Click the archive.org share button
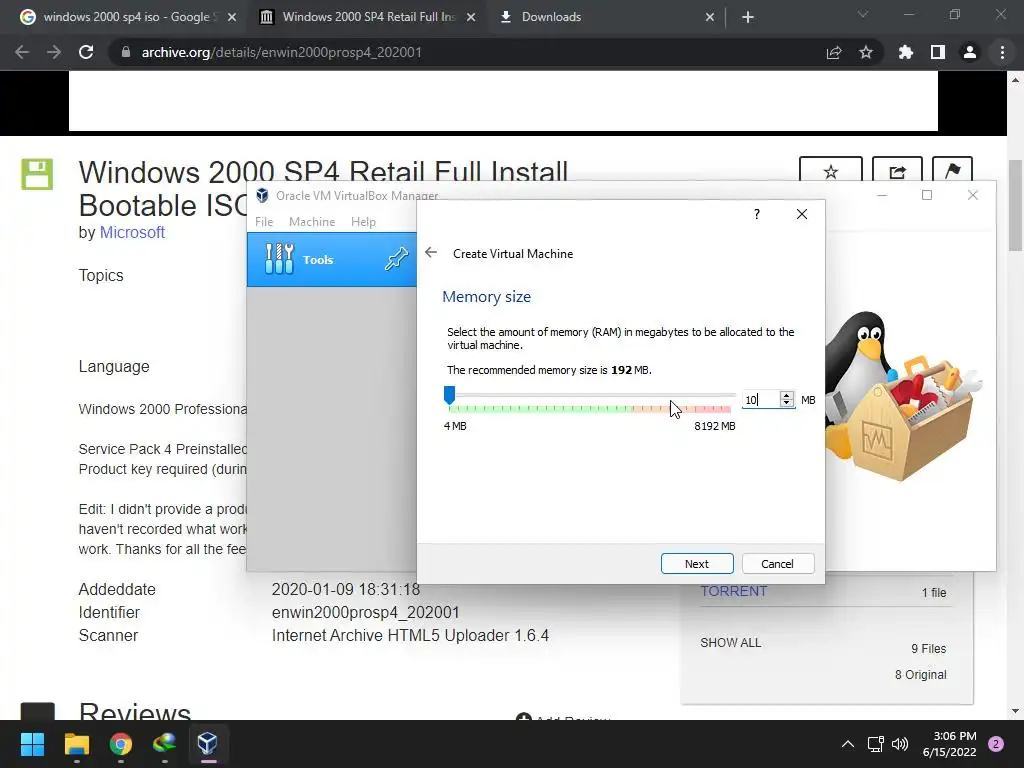 tap(897, 170)
